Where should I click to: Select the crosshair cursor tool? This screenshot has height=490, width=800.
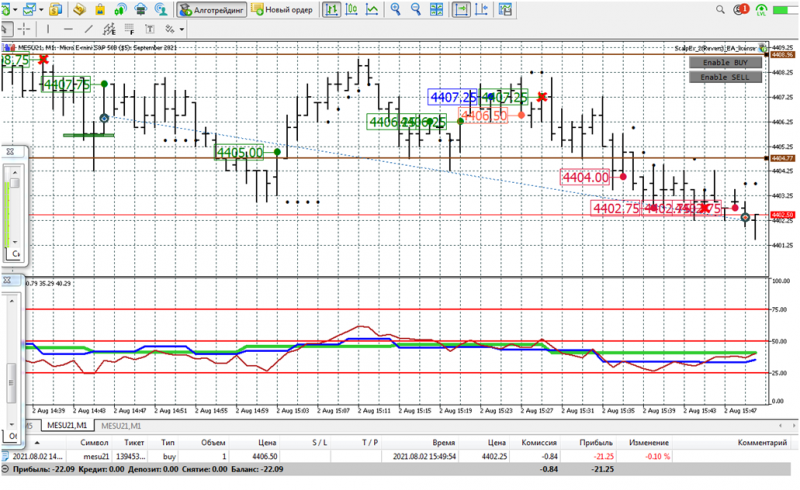click(24, 29)
